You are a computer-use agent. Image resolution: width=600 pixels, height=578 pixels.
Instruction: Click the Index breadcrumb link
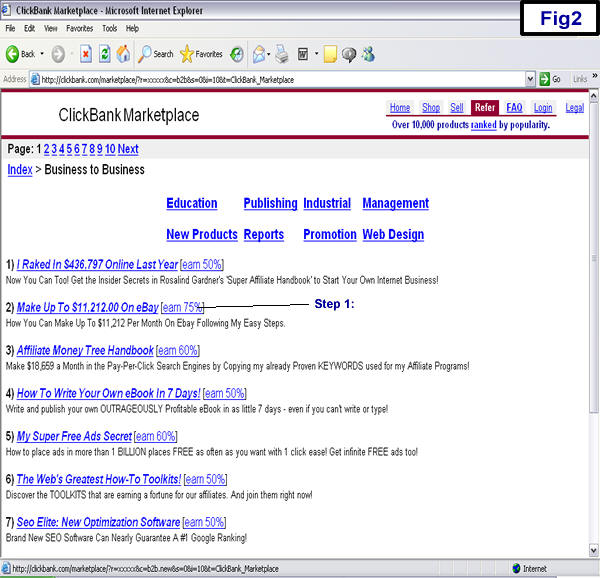click(20, 169)
